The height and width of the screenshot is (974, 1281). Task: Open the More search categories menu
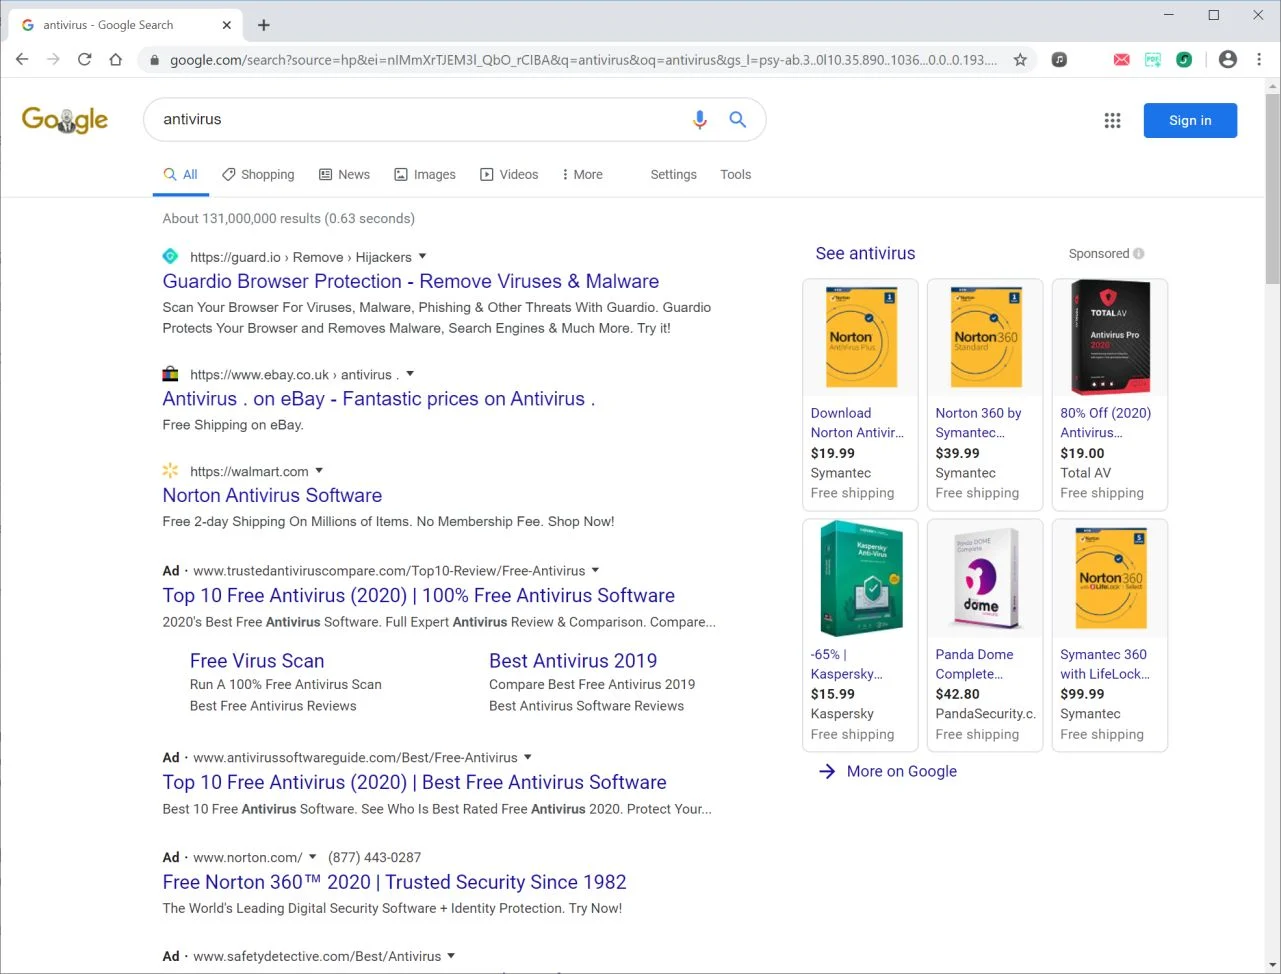582,174
